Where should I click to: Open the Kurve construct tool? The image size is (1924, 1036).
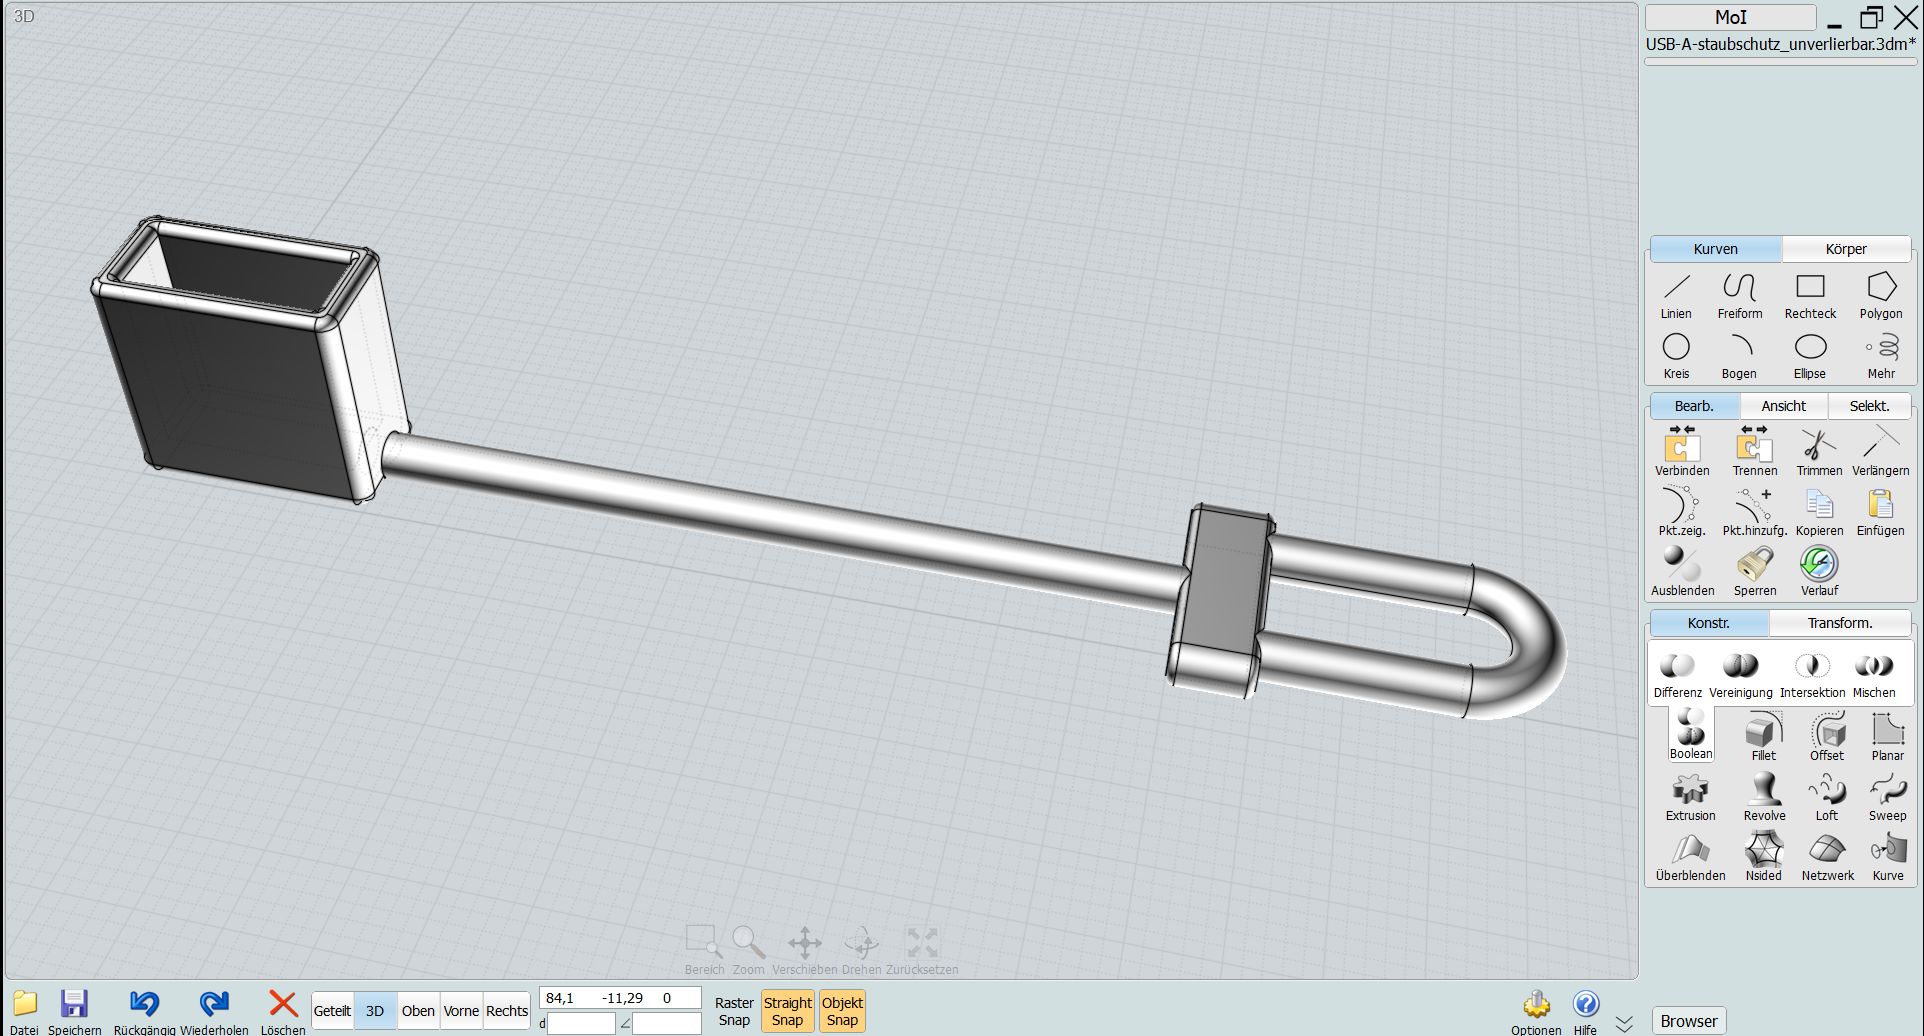point(1888,858)
